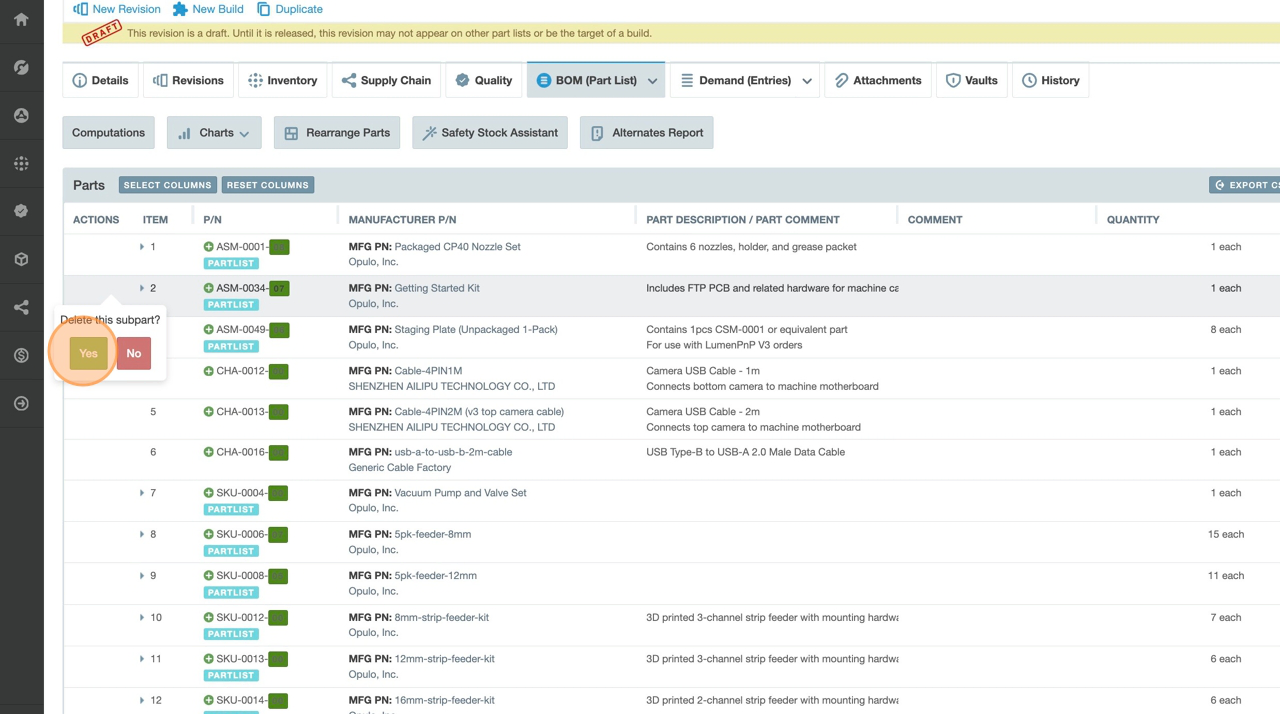Click green plus icon beside SKU-0004
The height and width of the screenshot is (714, 1280).
(208, 493)
